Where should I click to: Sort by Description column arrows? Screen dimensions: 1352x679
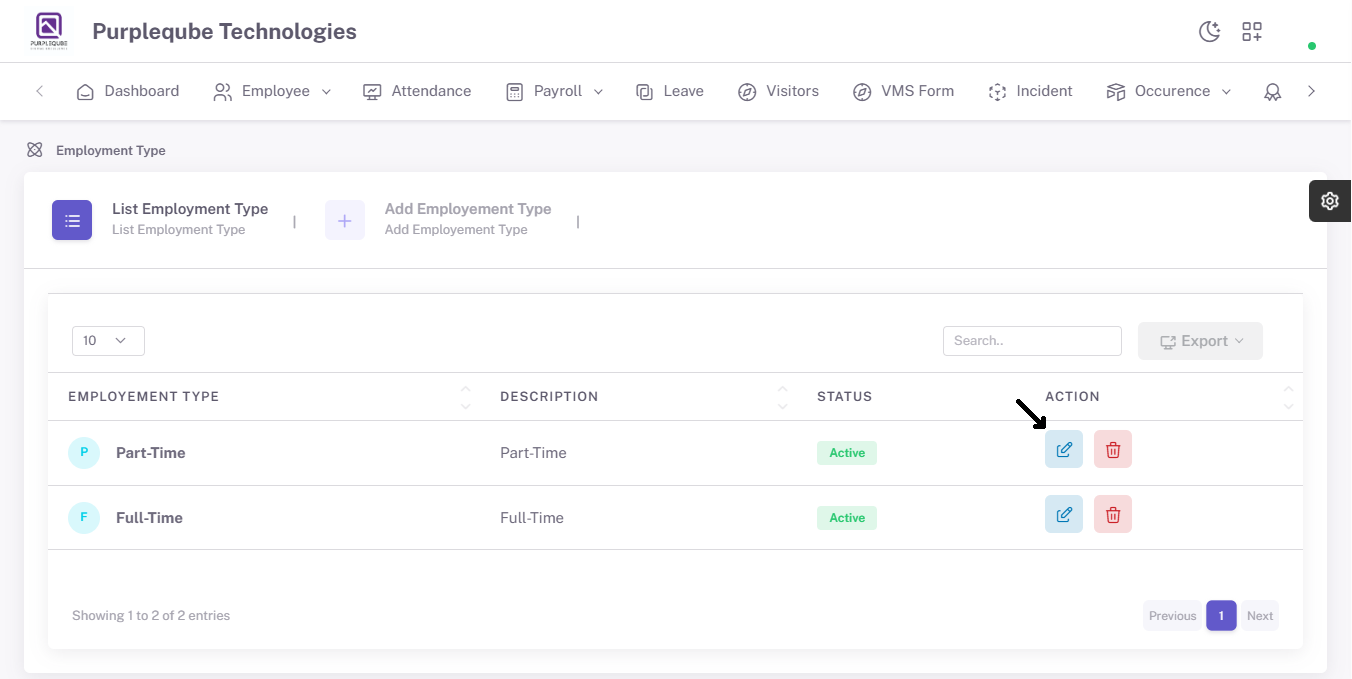click(x=782, y=397)
